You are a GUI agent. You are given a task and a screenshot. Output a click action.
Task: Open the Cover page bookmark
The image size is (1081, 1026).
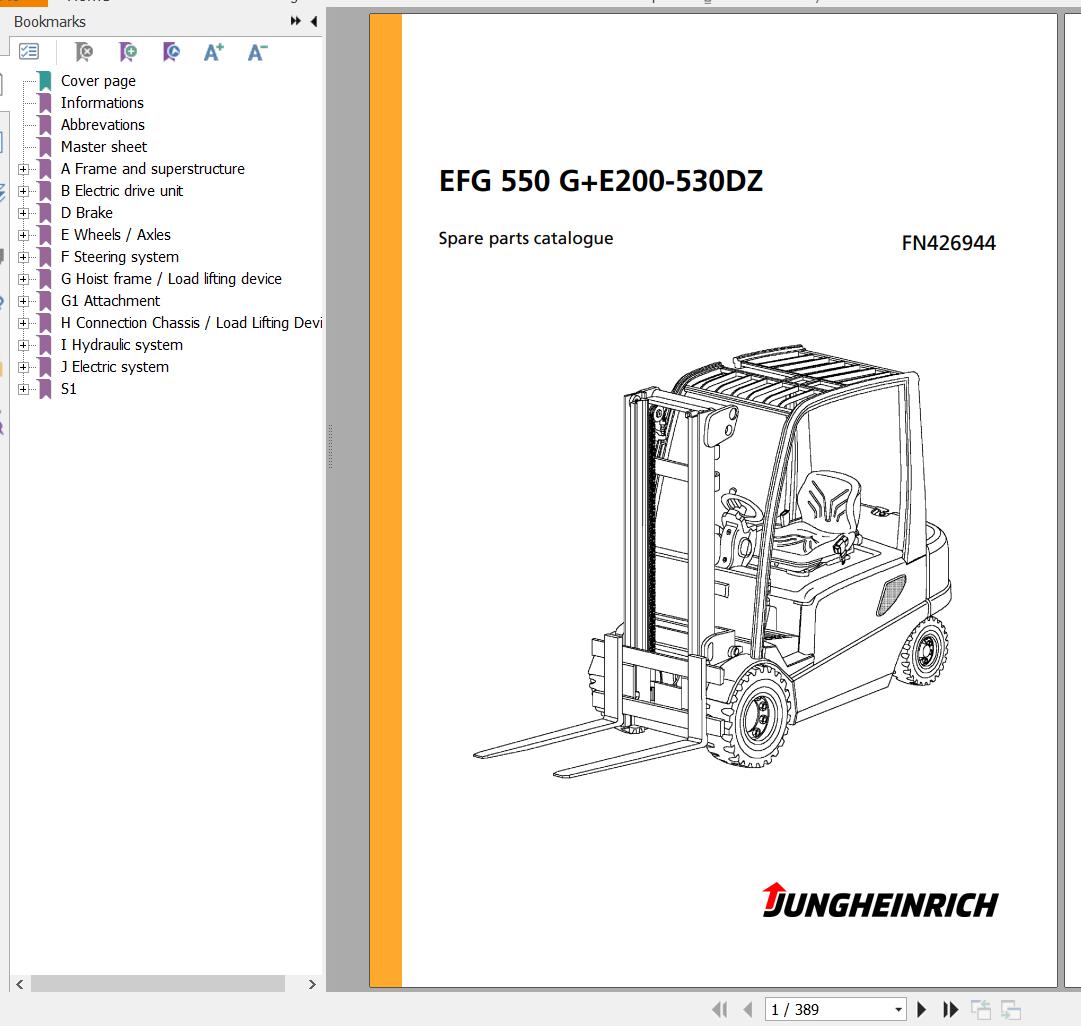click(x=98, y=81)
